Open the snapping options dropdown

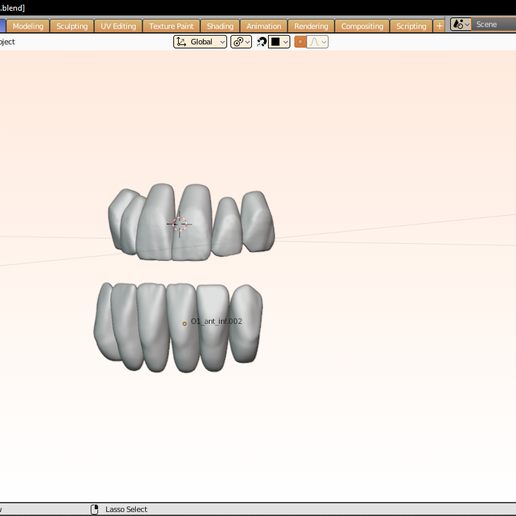coord(279,42)
